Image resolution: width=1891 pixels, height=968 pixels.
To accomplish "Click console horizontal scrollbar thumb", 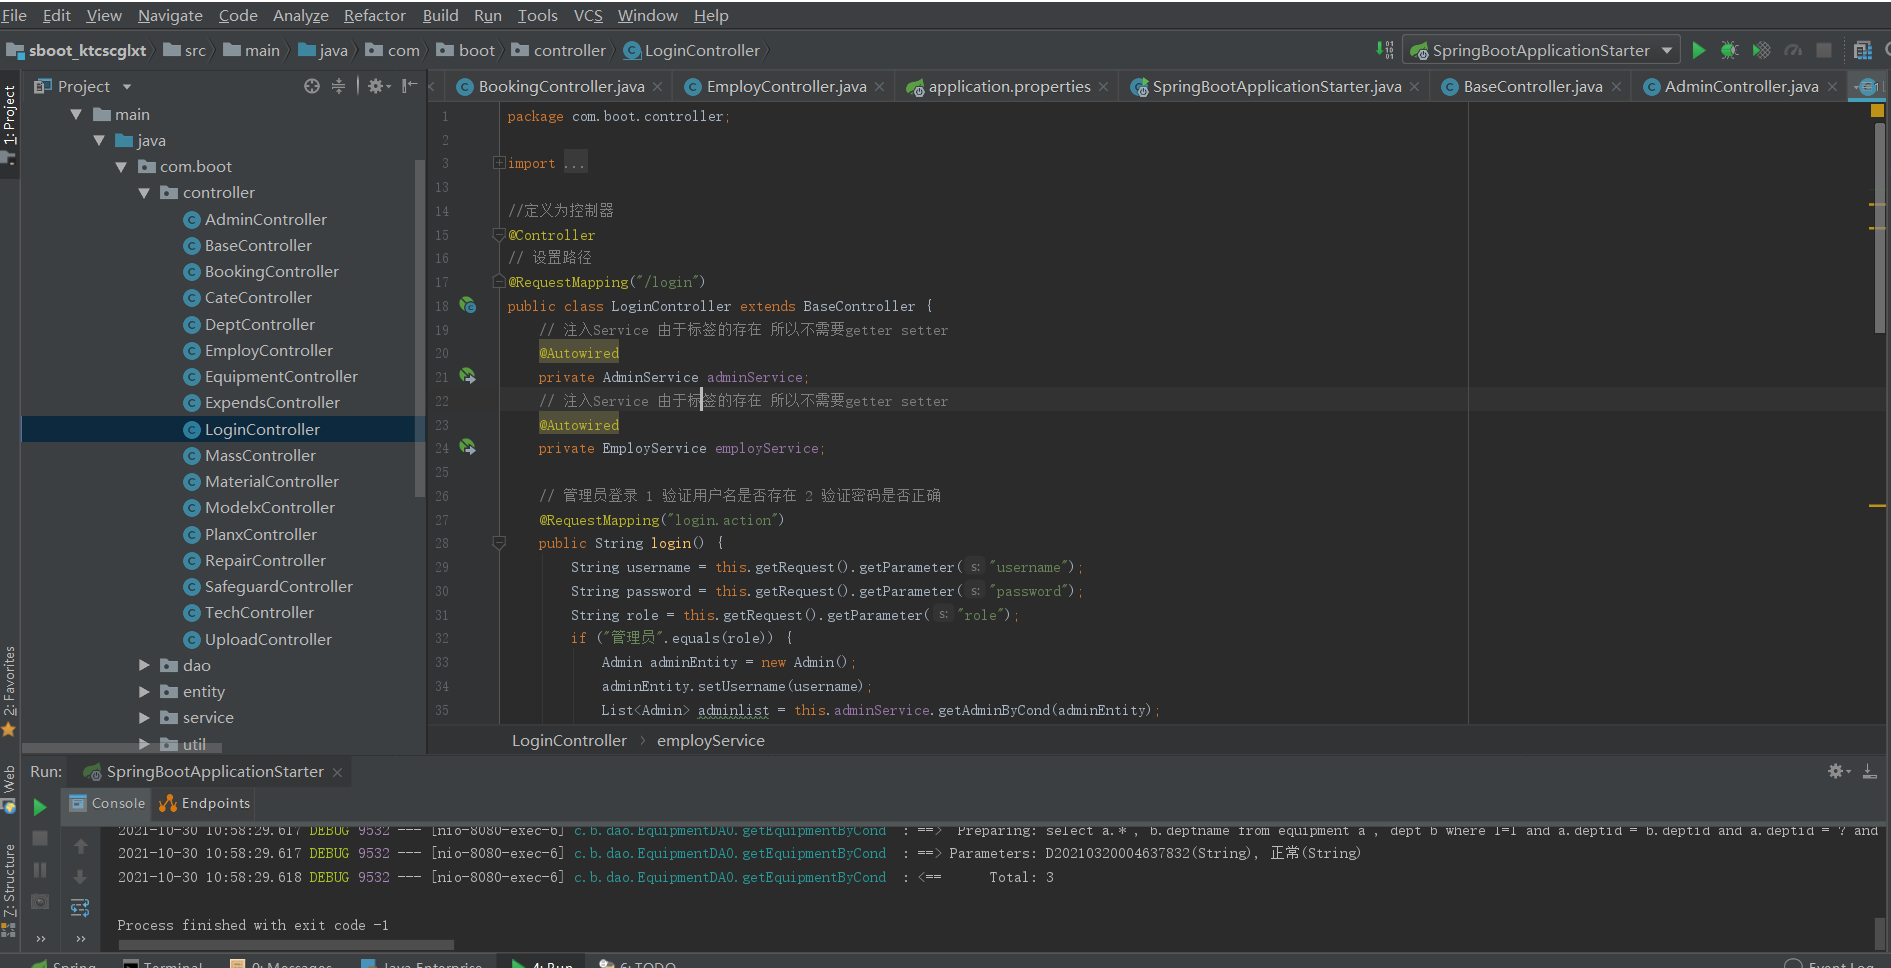I will 286,945.
